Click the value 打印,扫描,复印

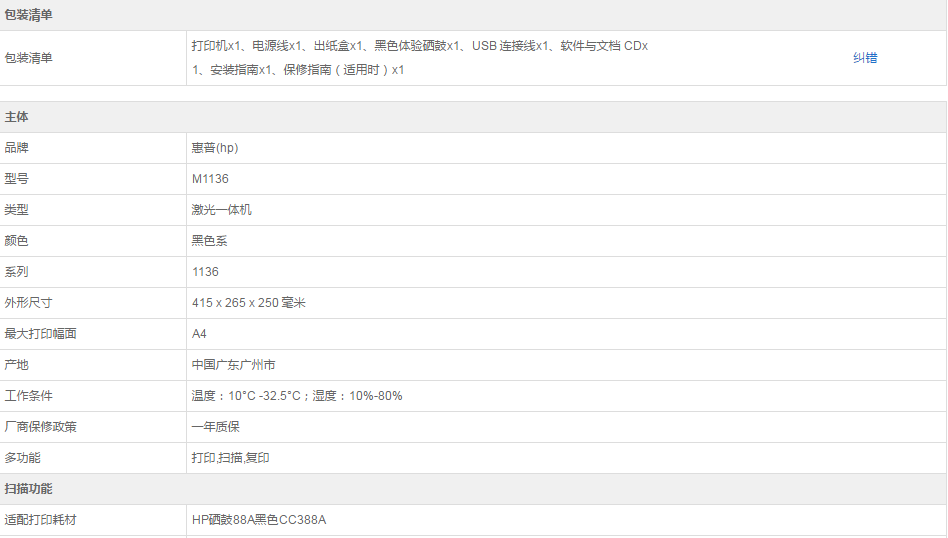tap(230, 458)
